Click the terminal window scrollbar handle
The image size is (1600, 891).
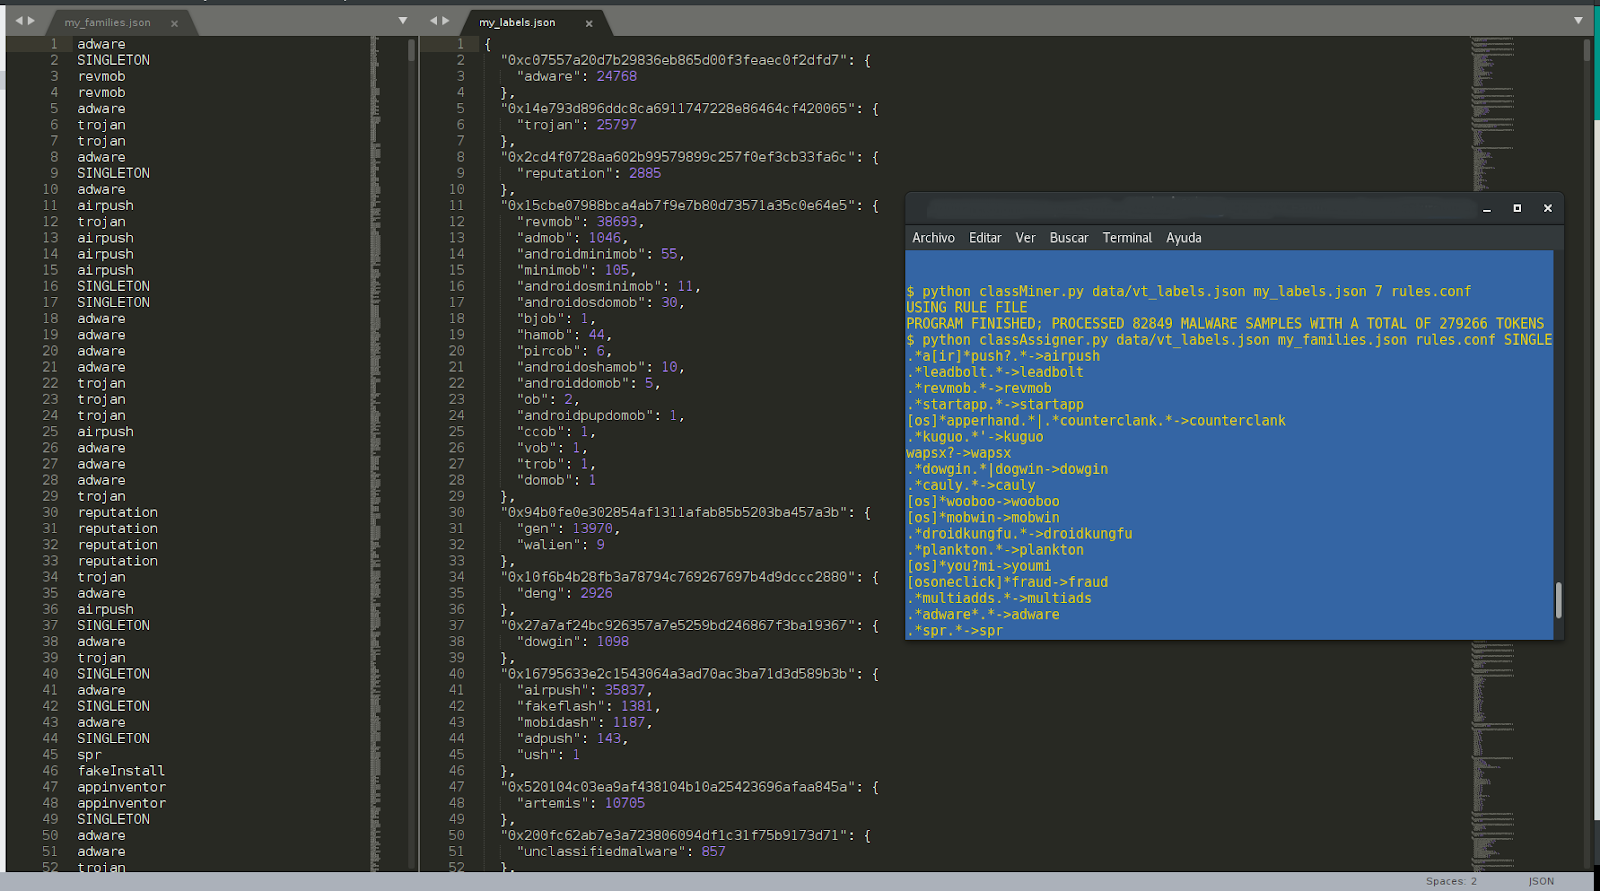click(1558, 600)
